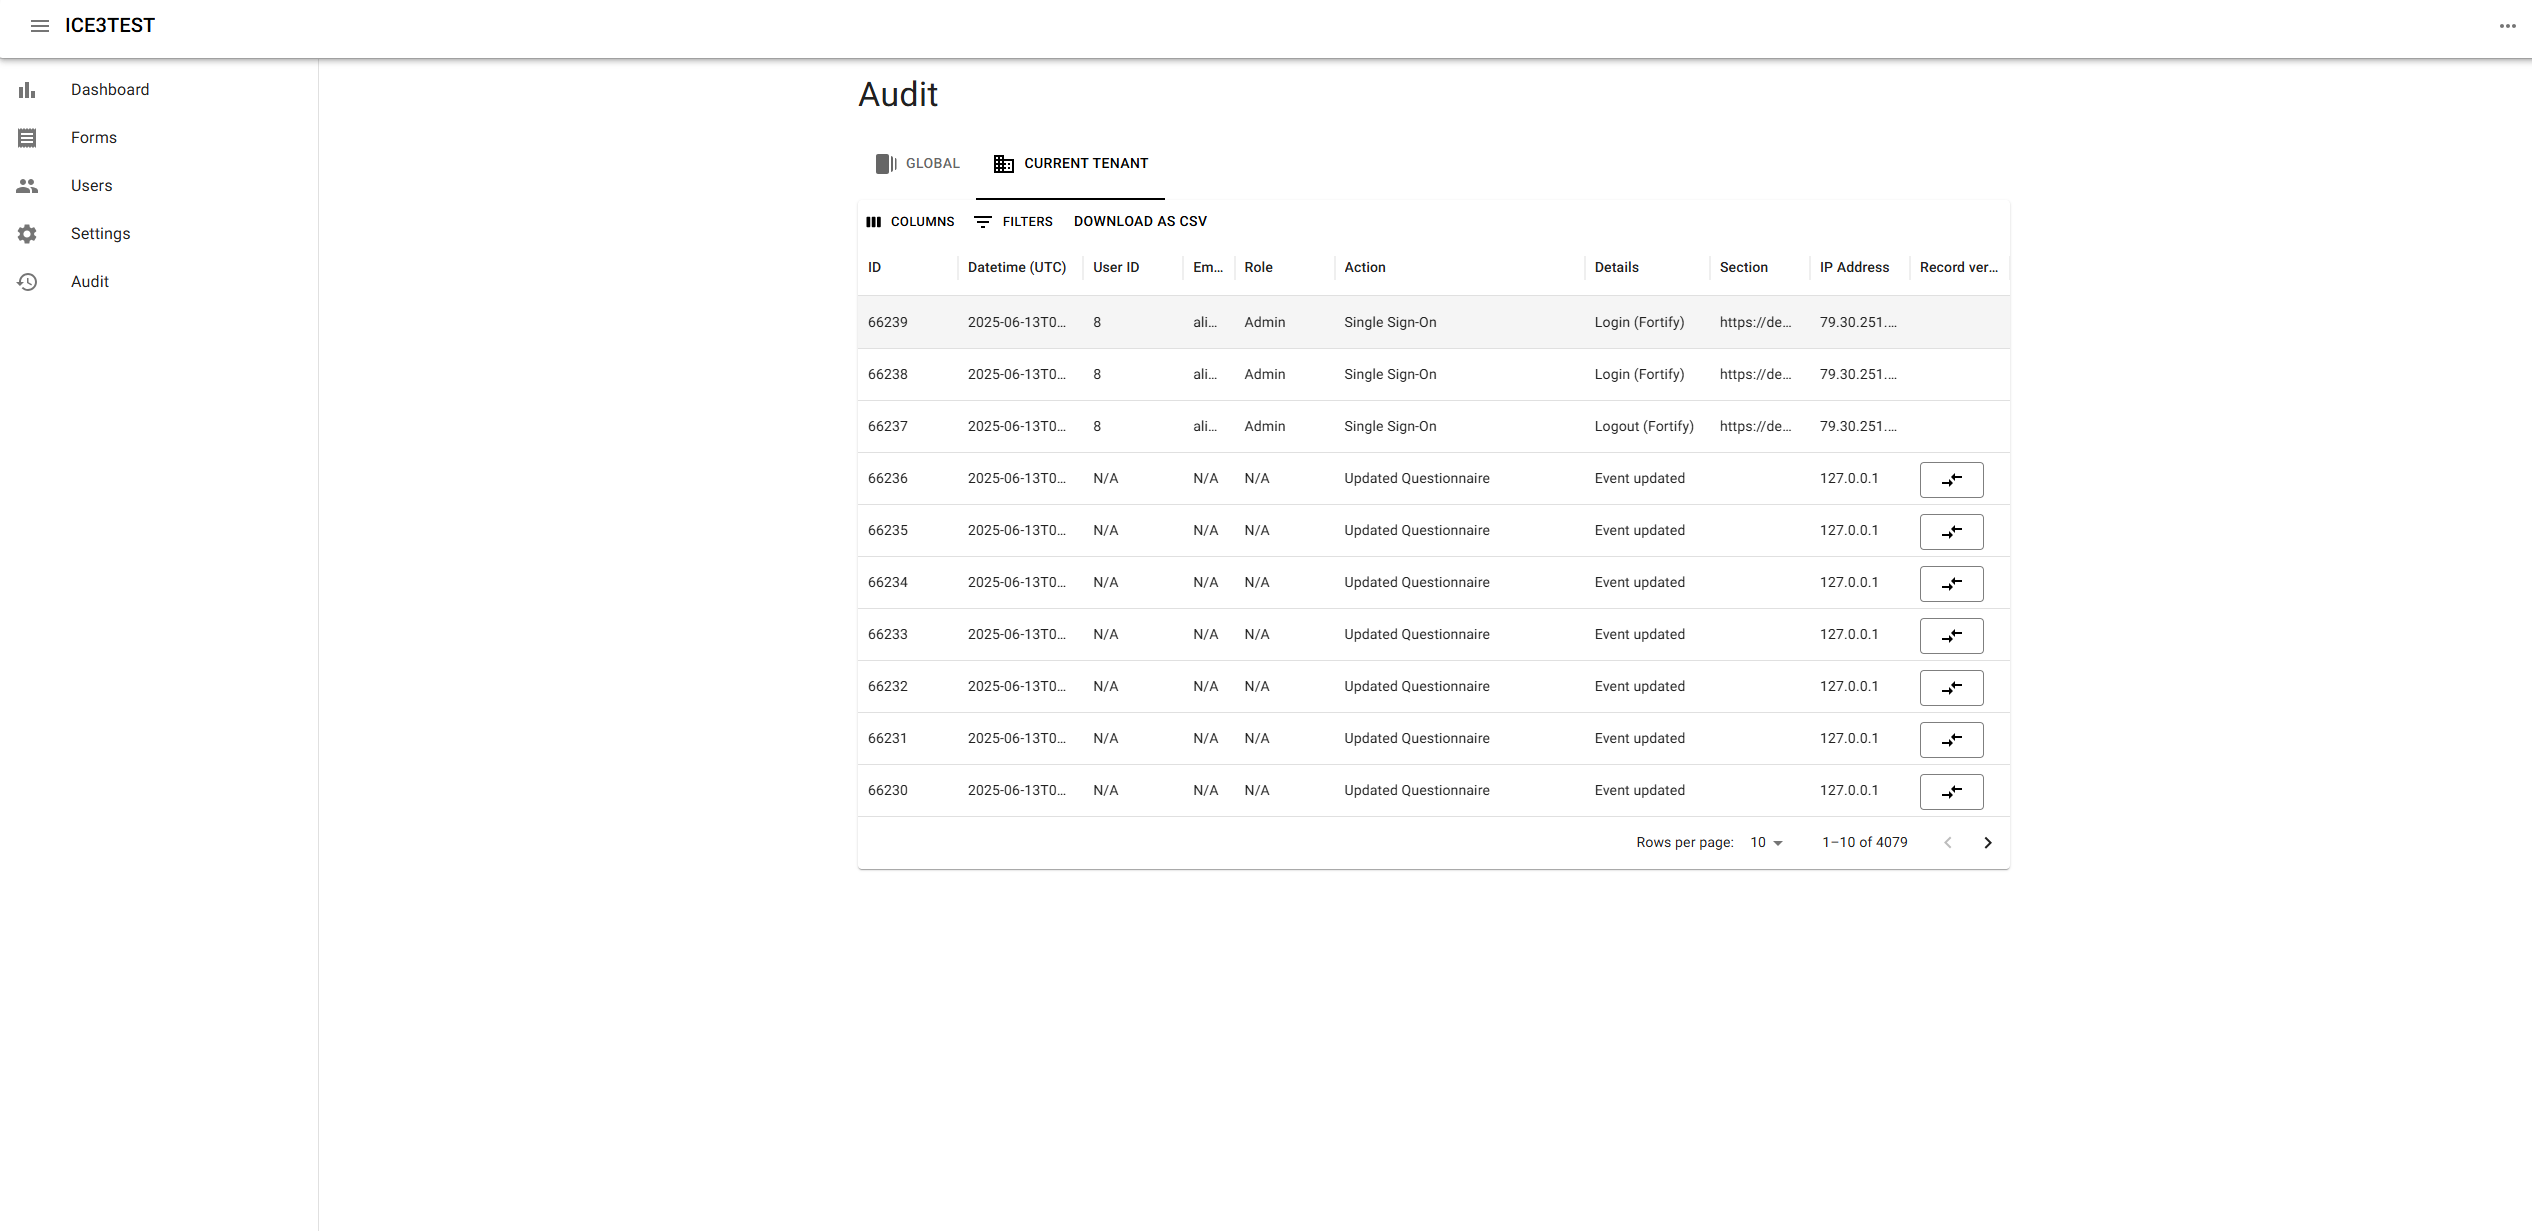Viewport: 2532px width, 1231px height.
Task: Open Settings via the gear icon
Action: [x=27, y=234]
